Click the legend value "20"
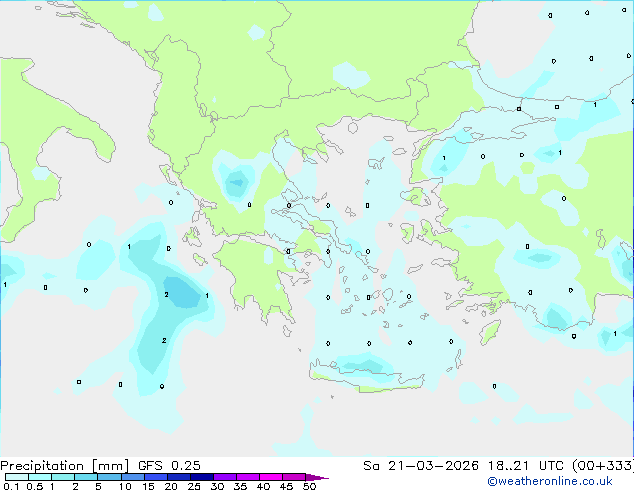Image resolution: width=634 pixels, height=490 pixels. click(x=171, y=486)
